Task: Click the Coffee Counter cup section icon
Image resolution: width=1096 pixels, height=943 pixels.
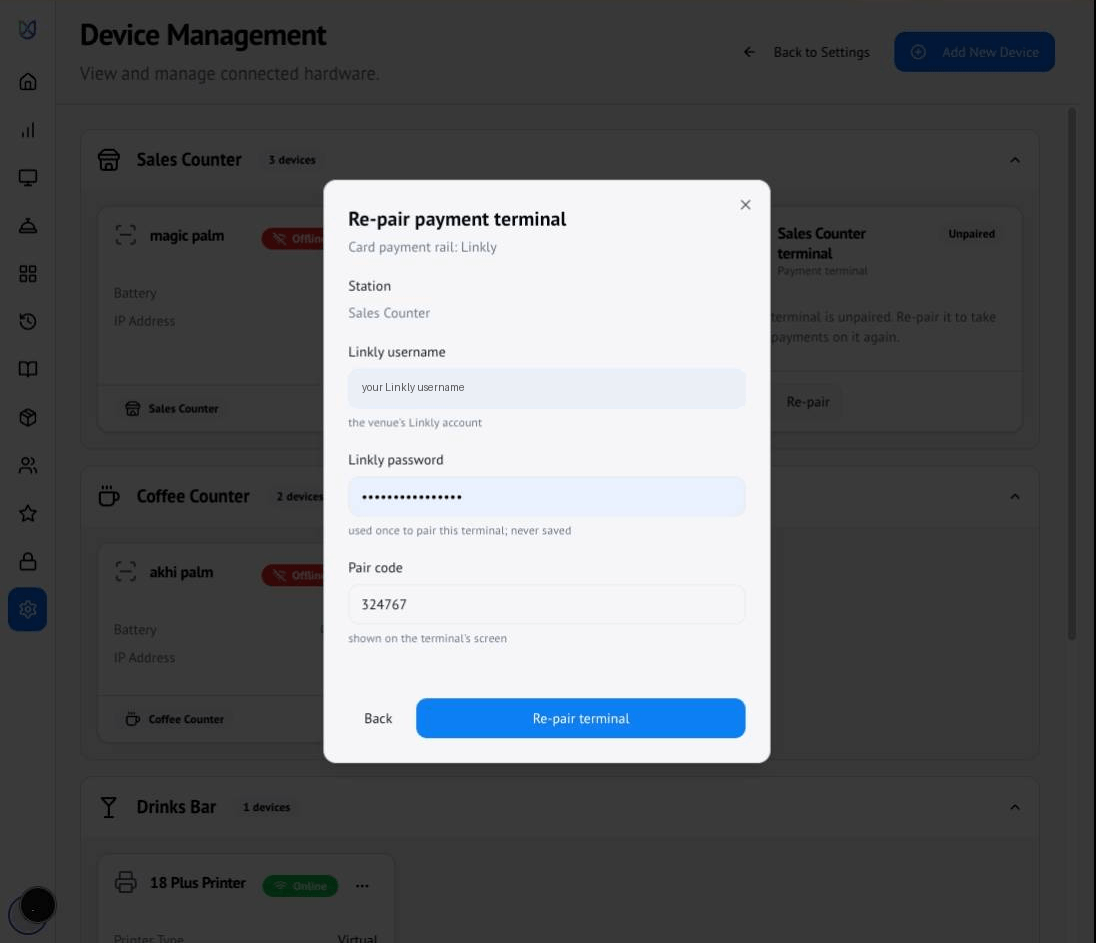Action: 108,496
